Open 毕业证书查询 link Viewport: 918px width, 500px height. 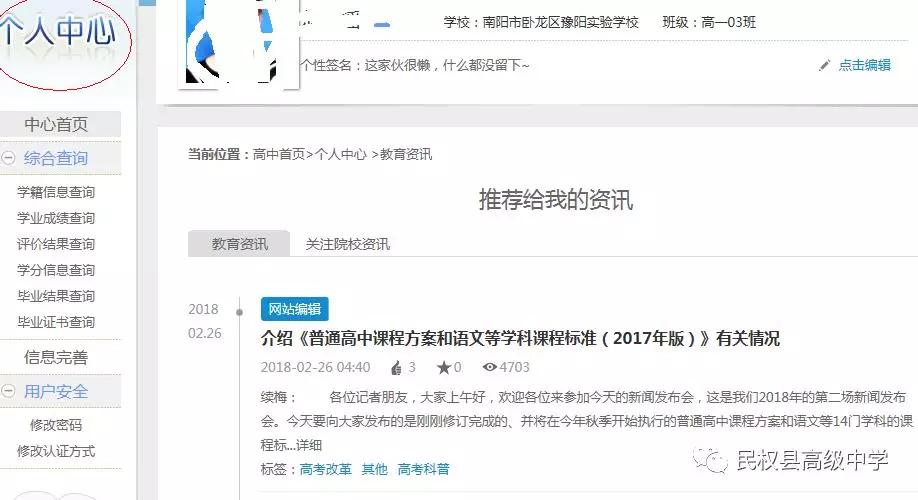pos(56,322)
